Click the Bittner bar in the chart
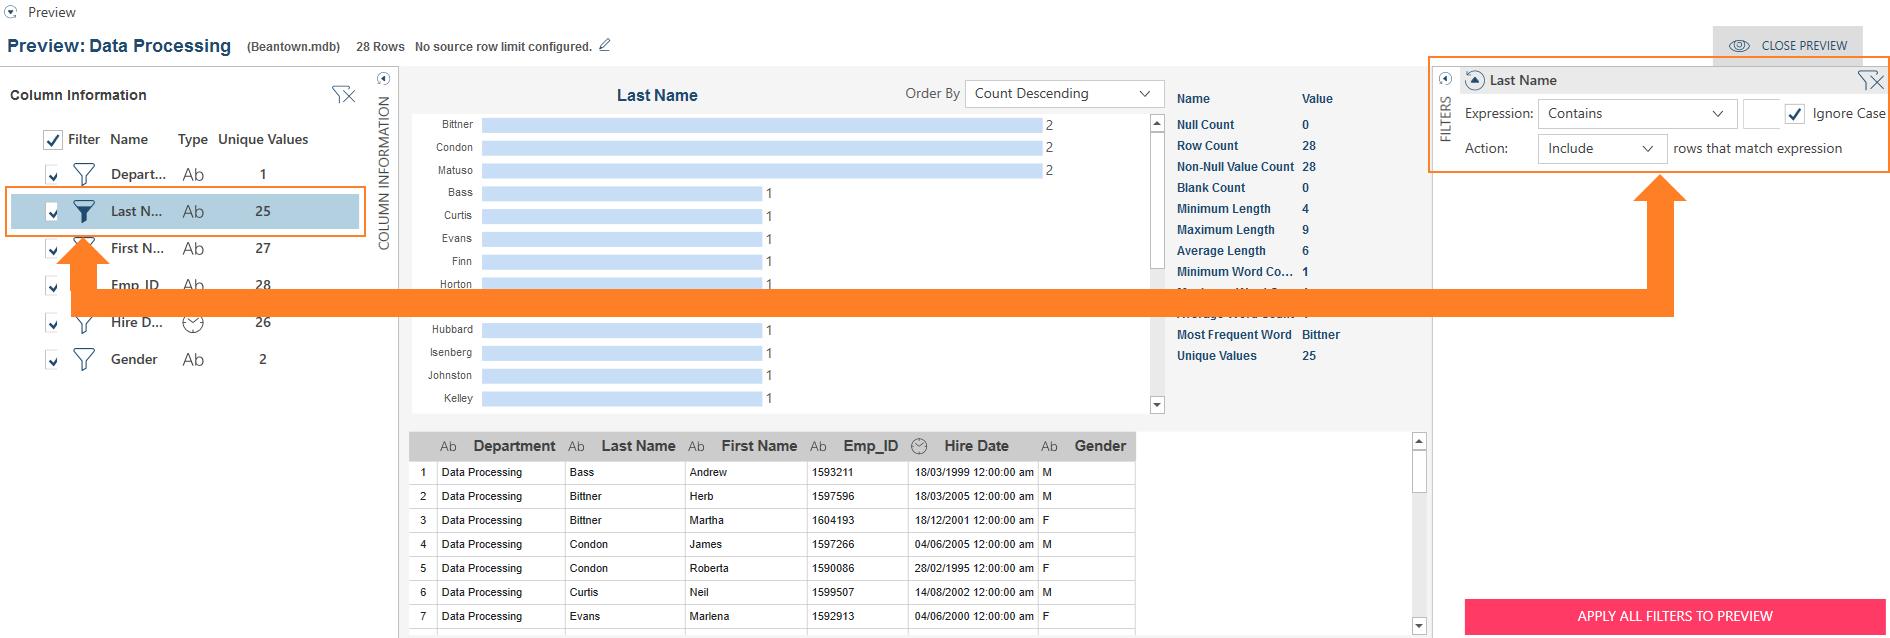This screenshot has width=1890, height=638. pos(761,125)
